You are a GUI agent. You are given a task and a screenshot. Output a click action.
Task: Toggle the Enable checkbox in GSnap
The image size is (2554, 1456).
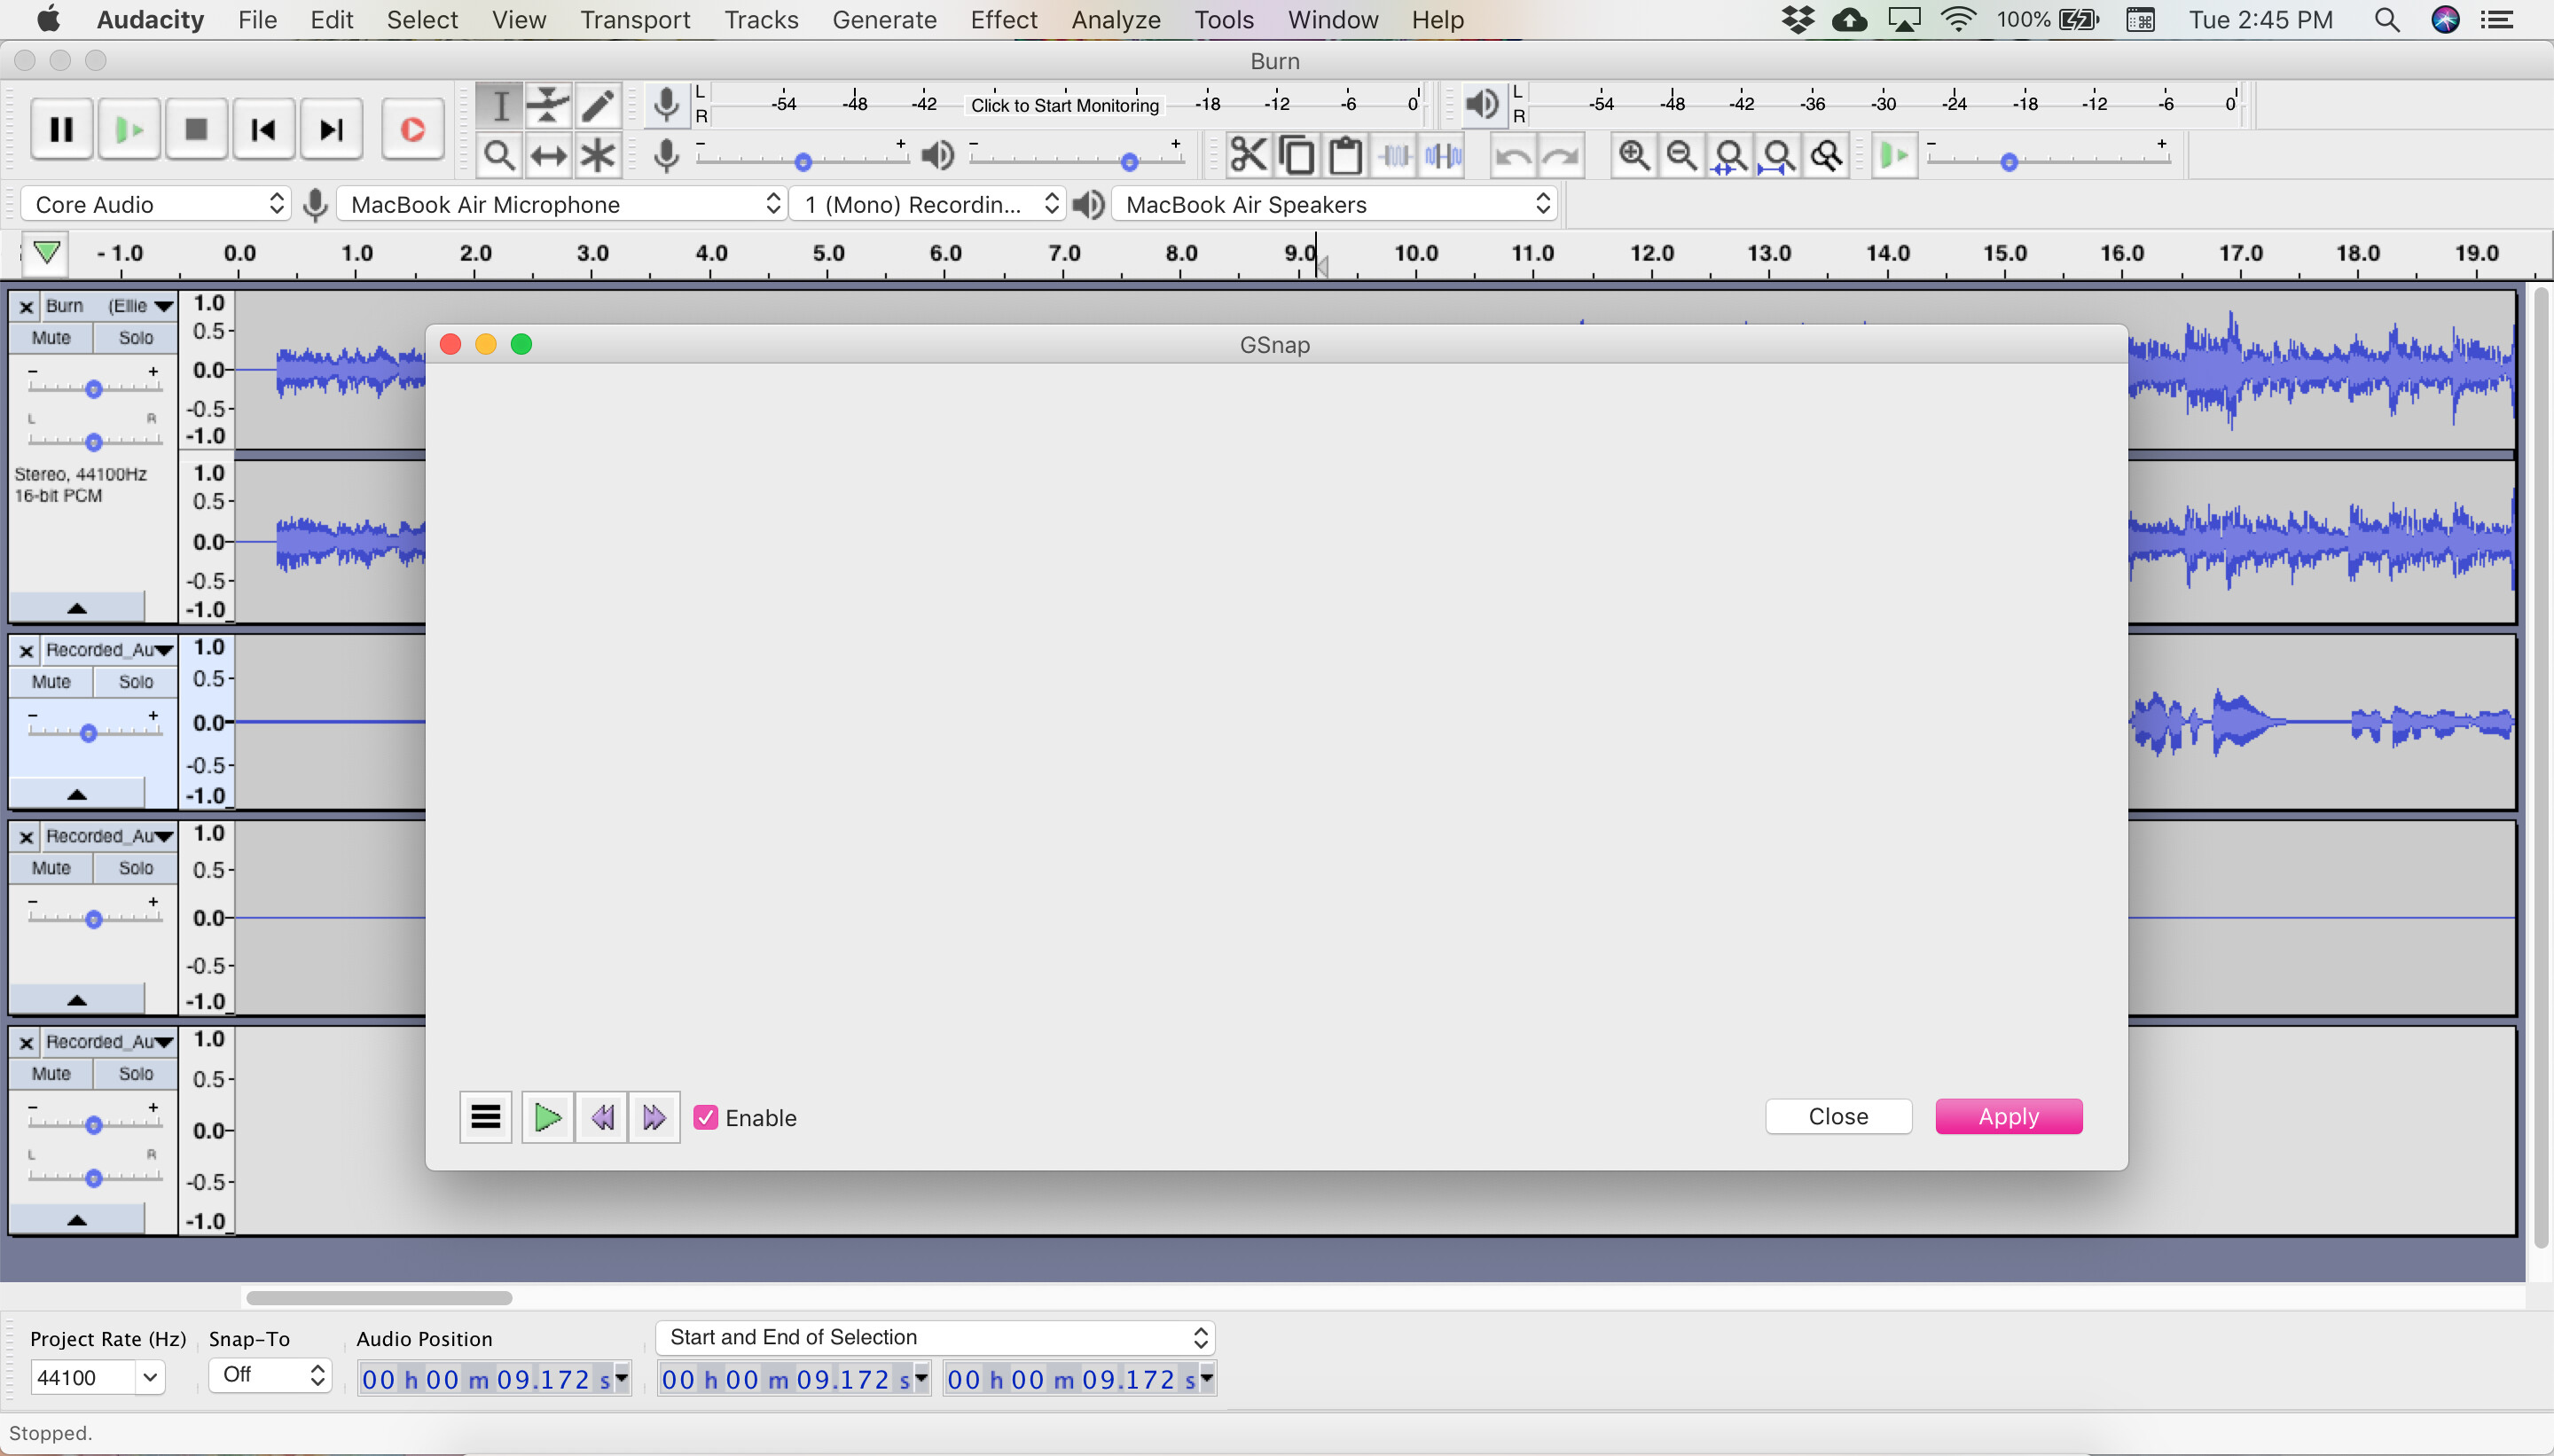pos(705,1117)
